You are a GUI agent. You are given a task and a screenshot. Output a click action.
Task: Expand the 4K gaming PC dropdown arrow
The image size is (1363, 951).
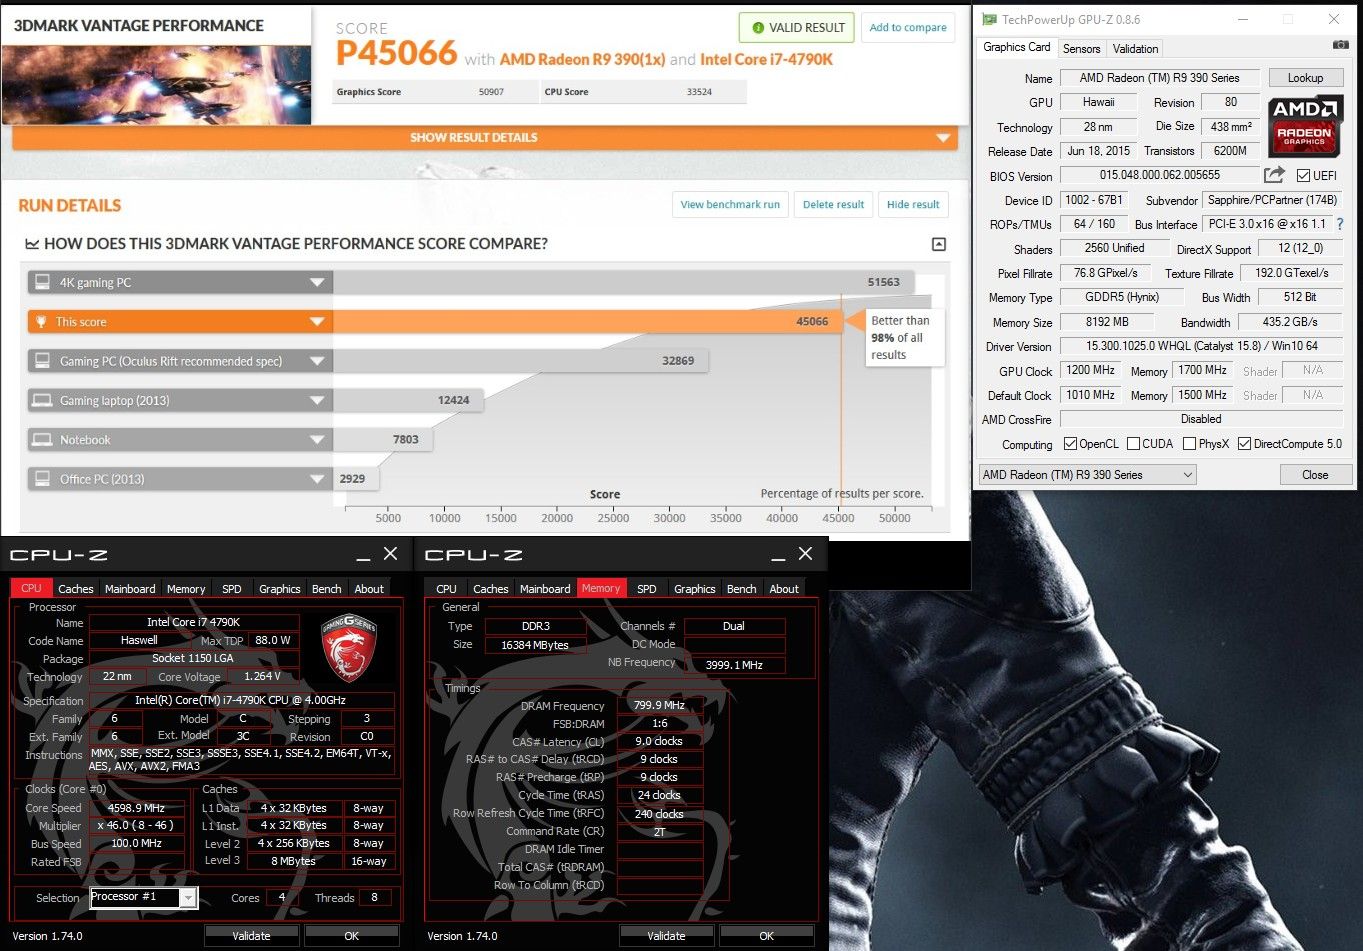coord(317,283)
